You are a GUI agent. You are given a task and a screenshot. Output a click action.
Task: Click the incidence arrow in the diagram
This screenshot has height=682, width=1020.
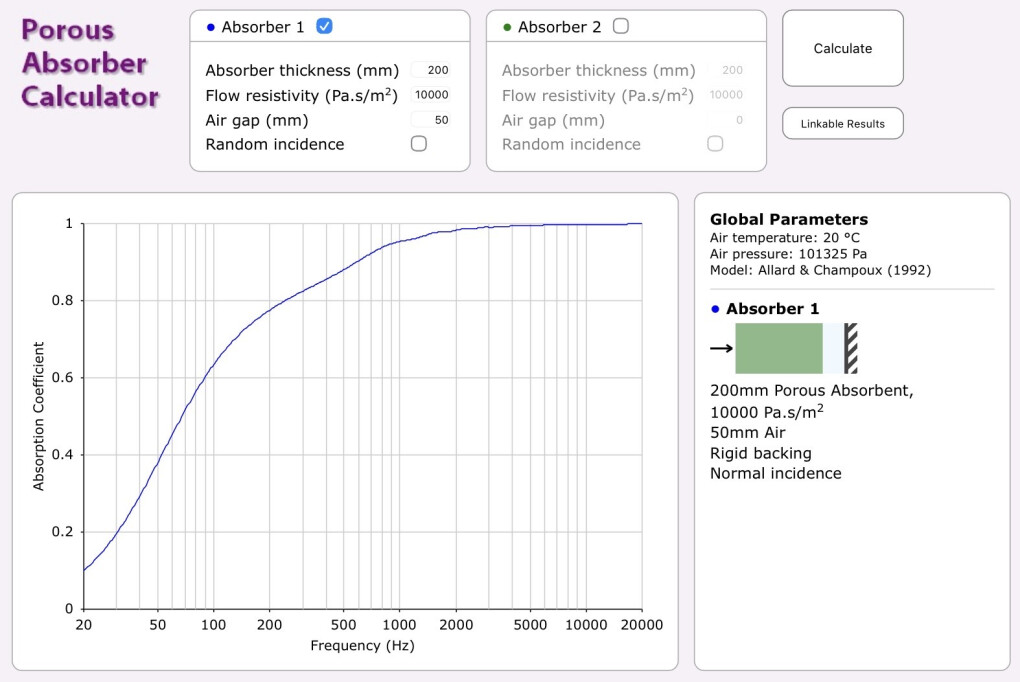click(721, 348)
